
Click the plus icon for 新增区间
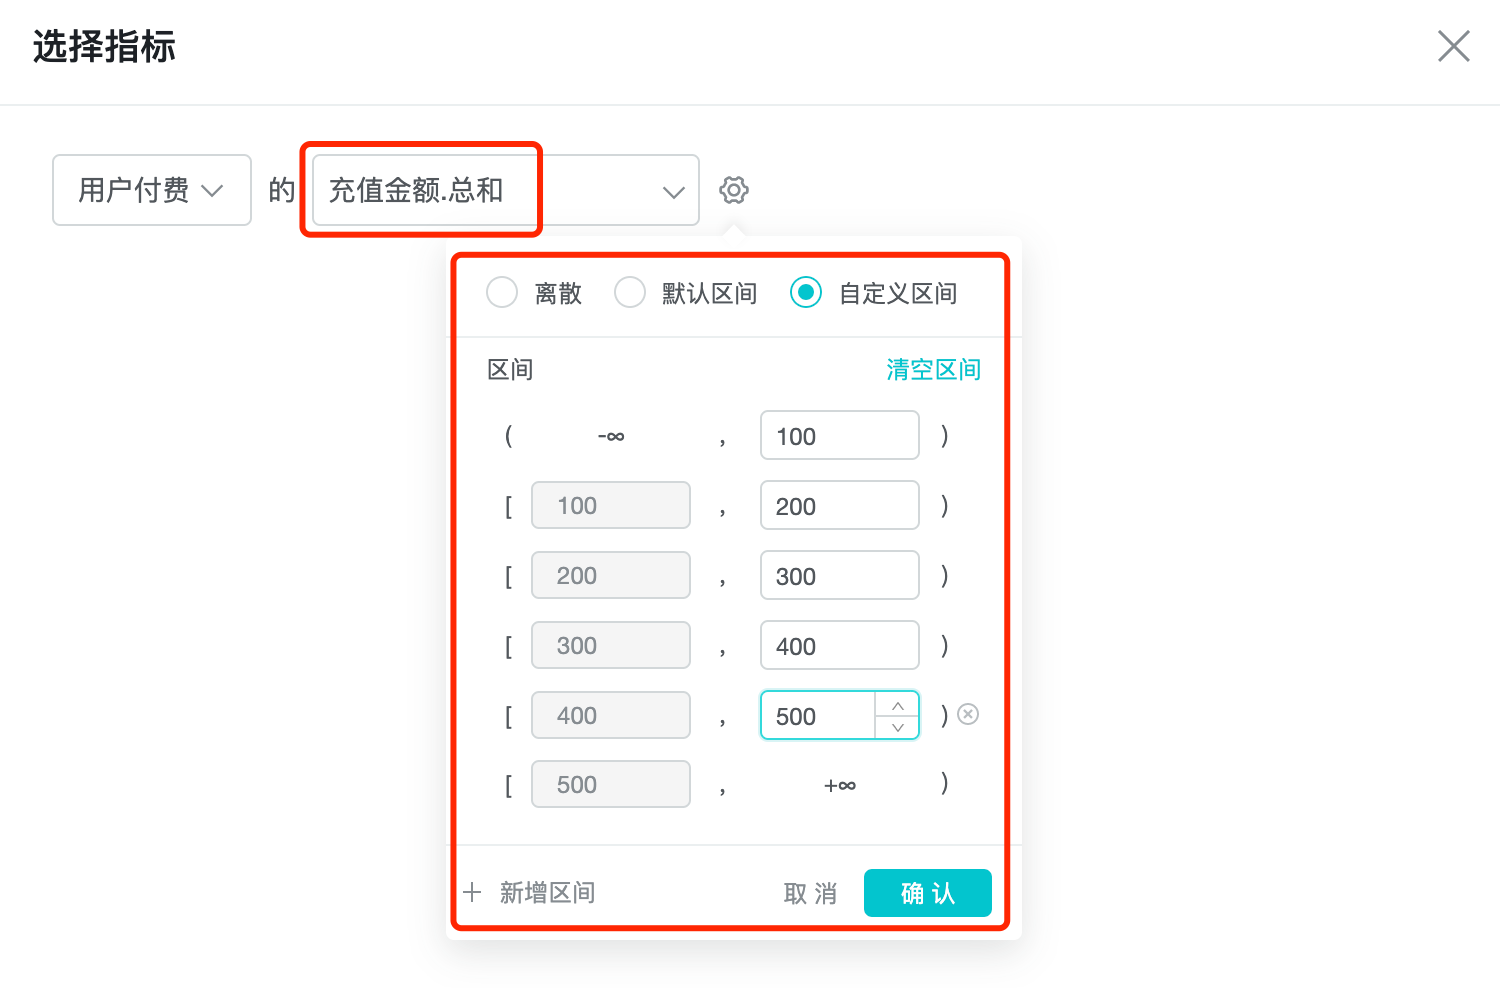click(473, 892)
